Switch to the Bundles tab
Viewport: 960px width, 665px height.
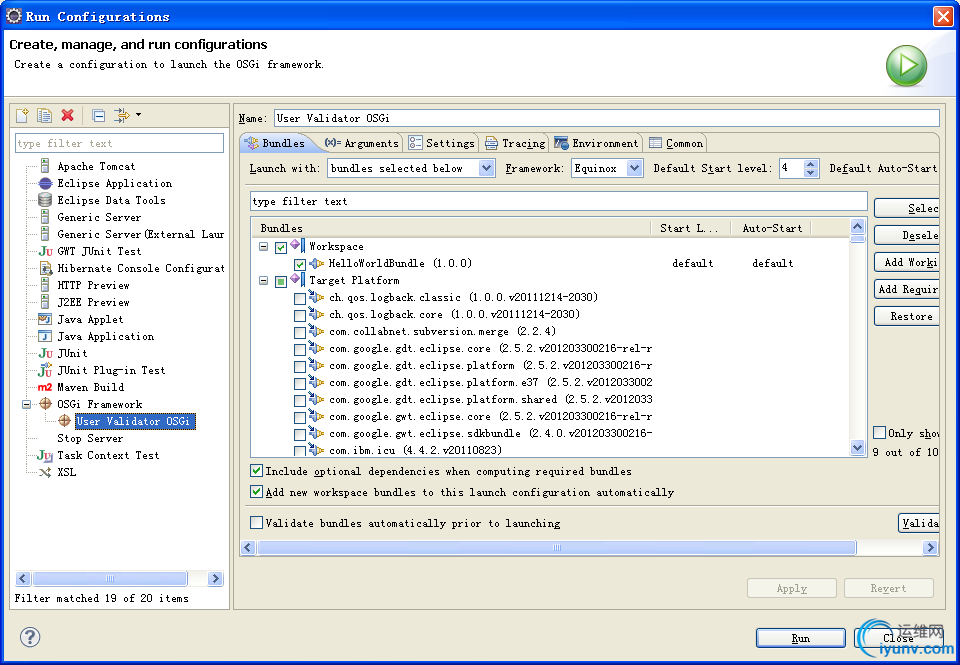tap(276, 143)
